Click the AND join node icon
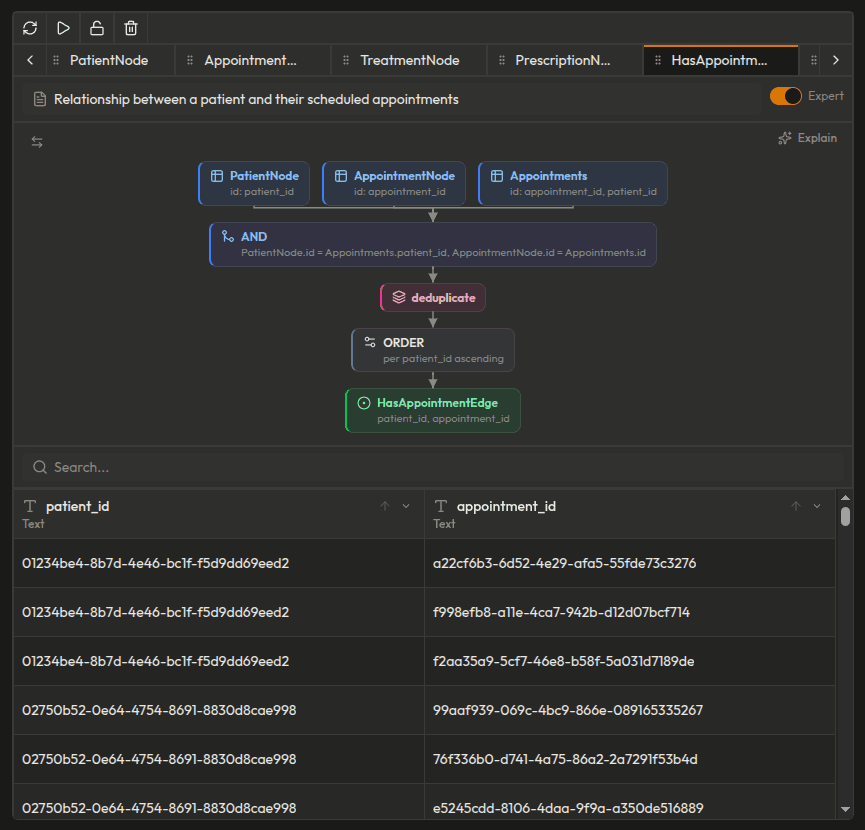Viewport: 865px width, 830px height. tap(228, 236)
